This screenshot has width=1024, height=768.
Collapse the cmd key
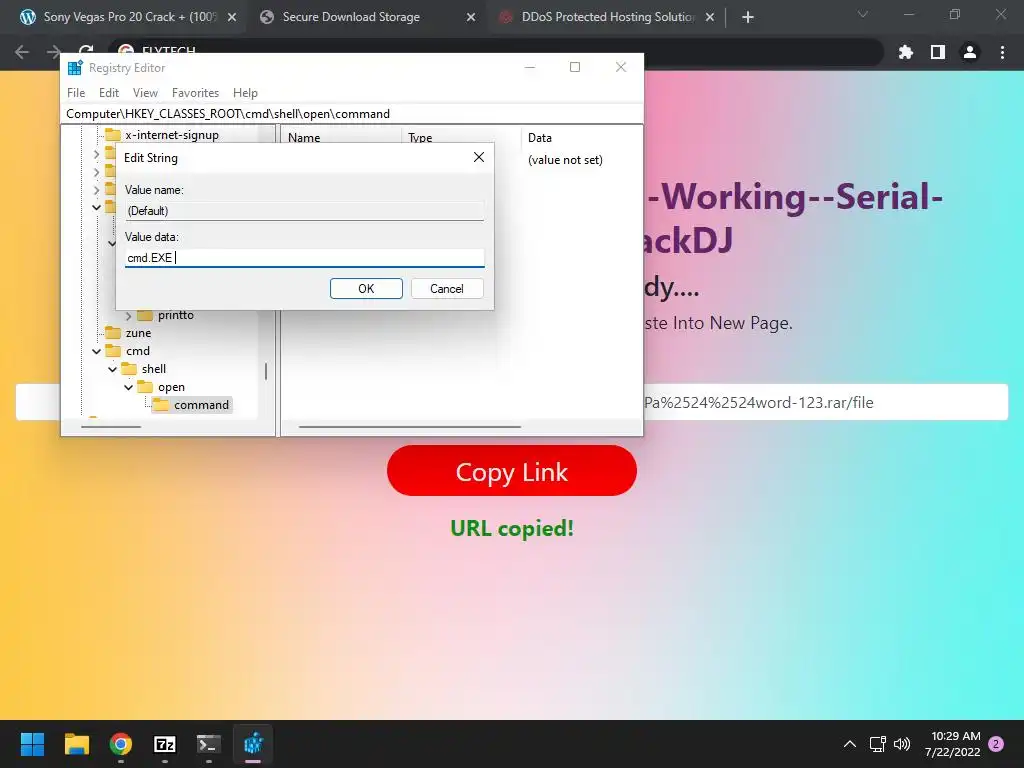(x=97, y=351)
